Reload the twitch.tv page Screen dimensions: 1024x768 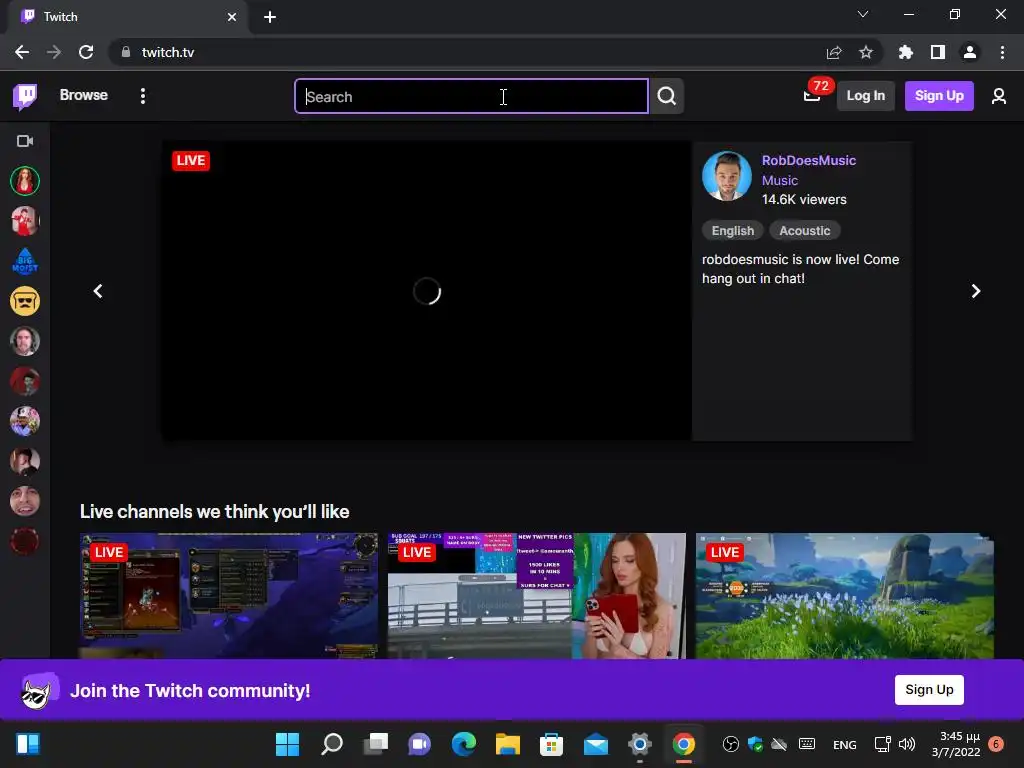click(86, 52)
